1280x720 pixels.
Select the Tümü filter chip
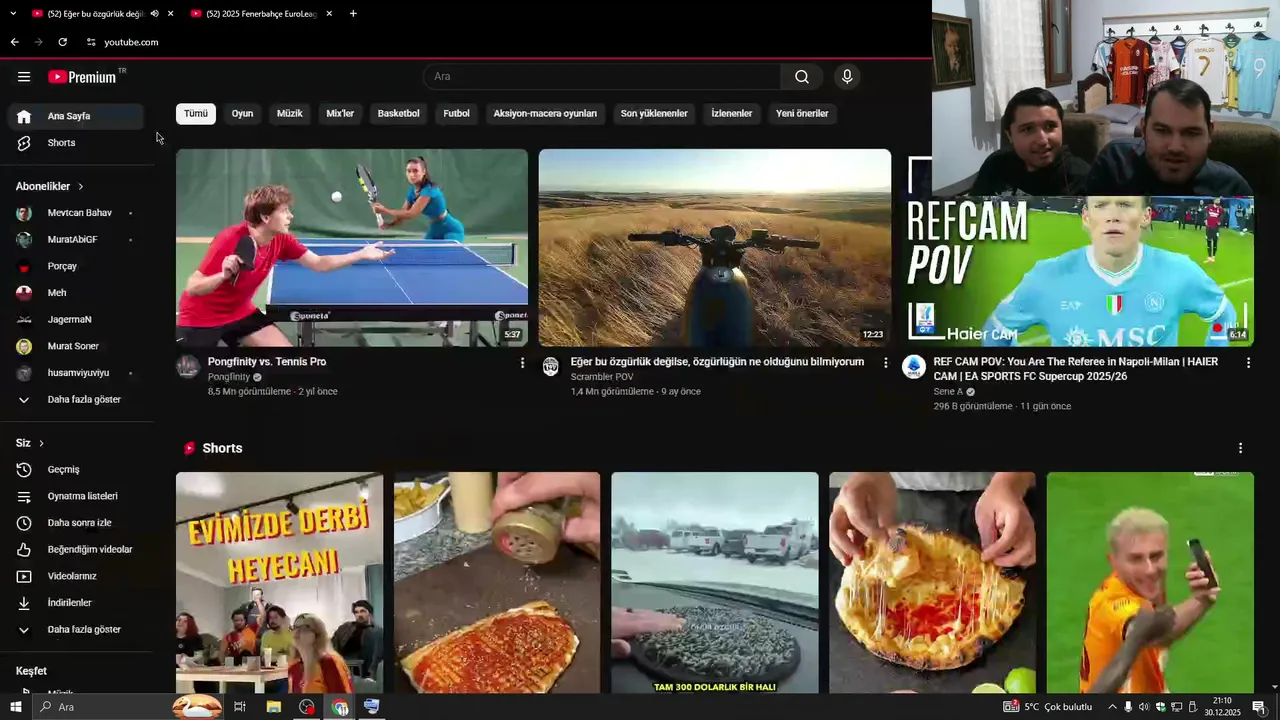coord(196,114)
